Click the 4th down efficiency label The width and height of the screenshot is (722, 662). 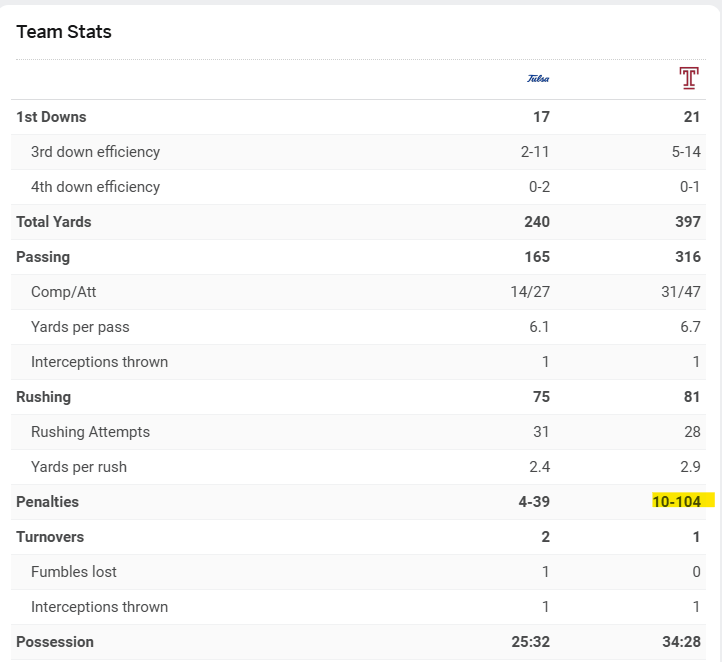[x=95, y=187]
